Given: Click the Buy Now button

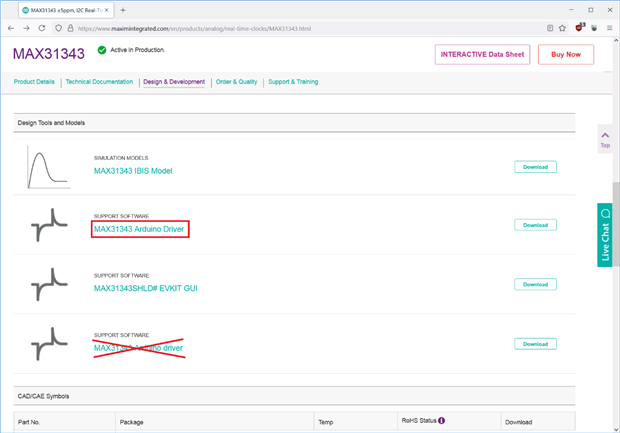Looking at the screenshot, I should point(566,55).
